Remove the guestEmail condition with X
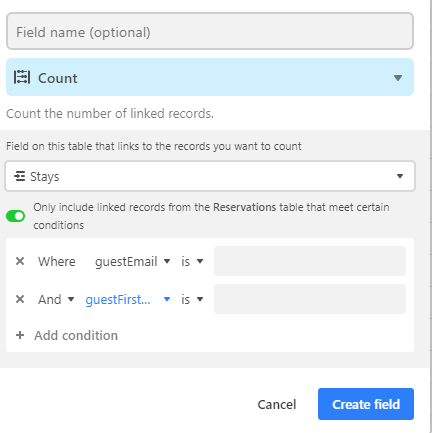The height and width of the screenshot is (433, 432). click(20, 261)
